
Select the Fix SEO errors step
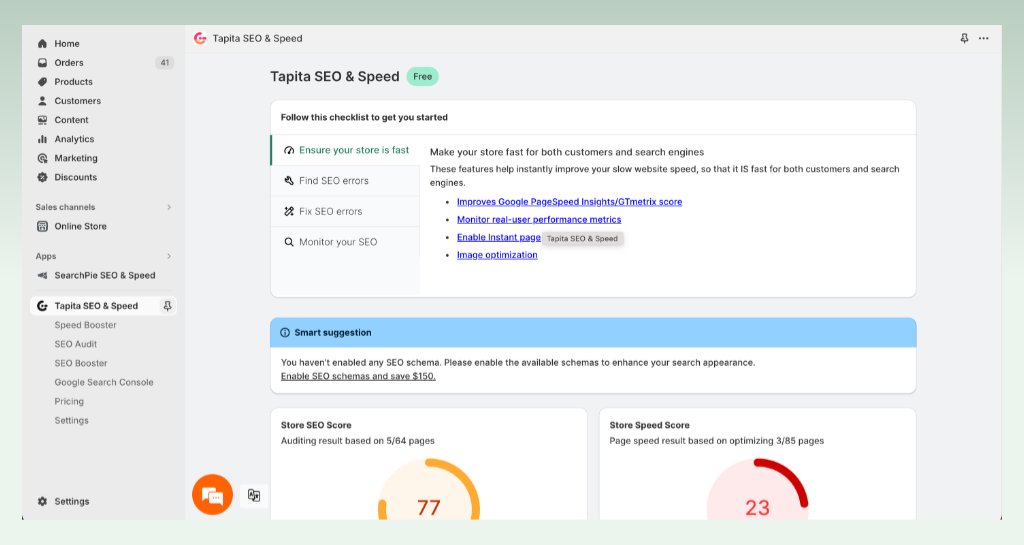click(345, 211)
